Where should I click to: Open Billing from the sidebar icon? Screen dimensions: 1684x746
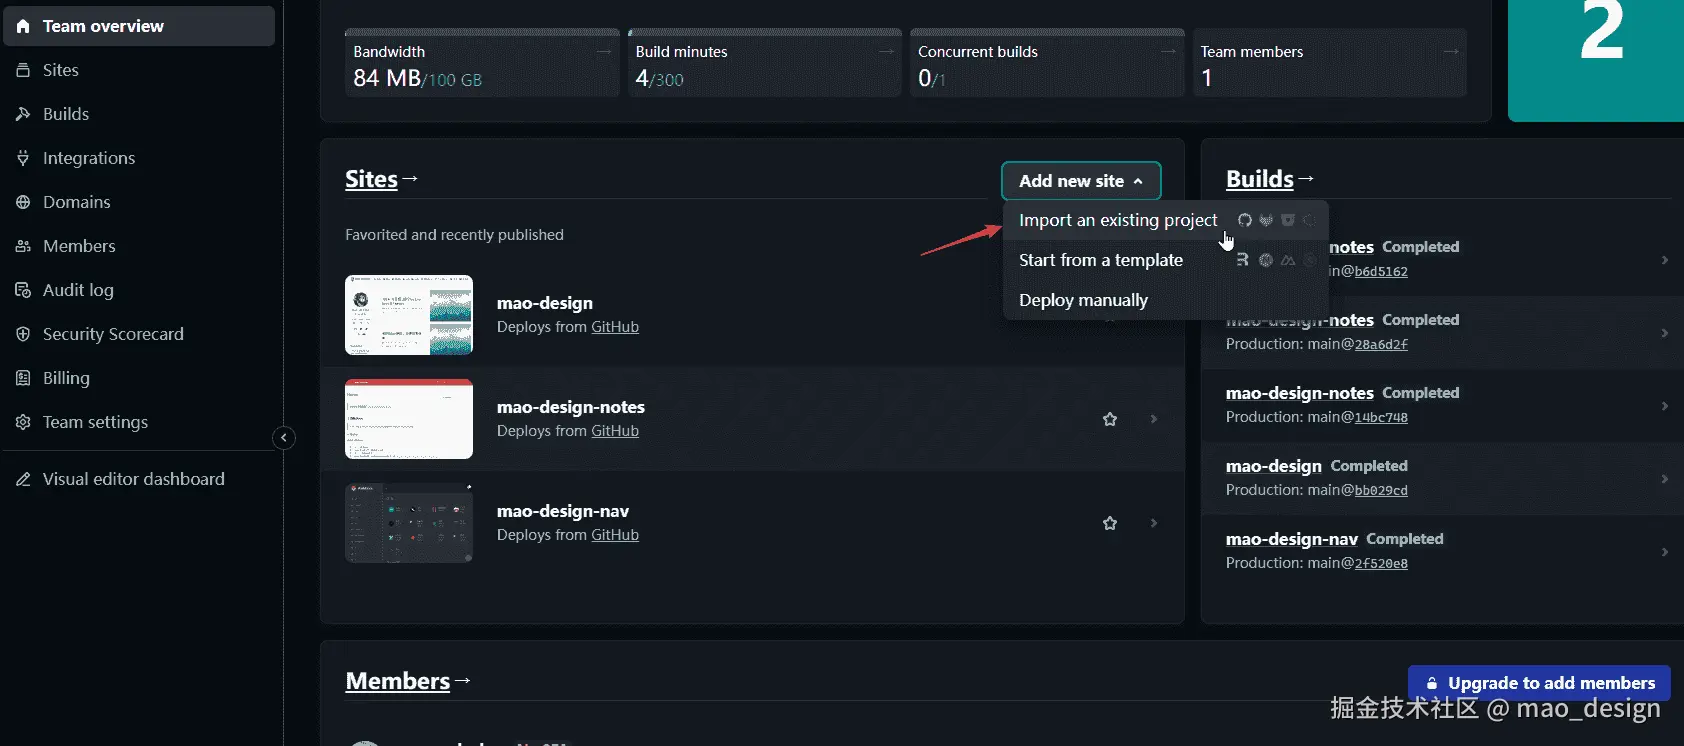(23, 378)
